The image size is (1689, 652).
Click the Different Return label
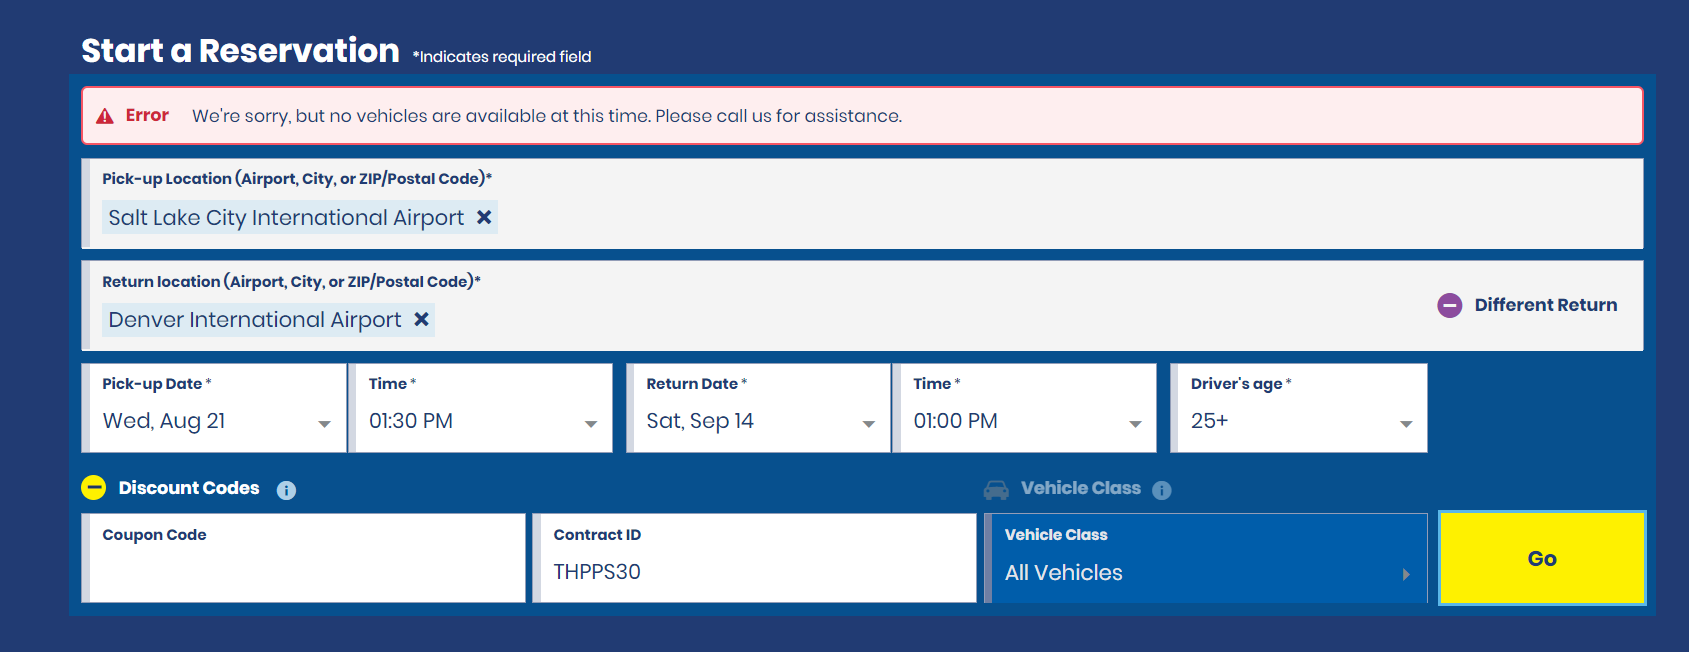coord(1545,305)
